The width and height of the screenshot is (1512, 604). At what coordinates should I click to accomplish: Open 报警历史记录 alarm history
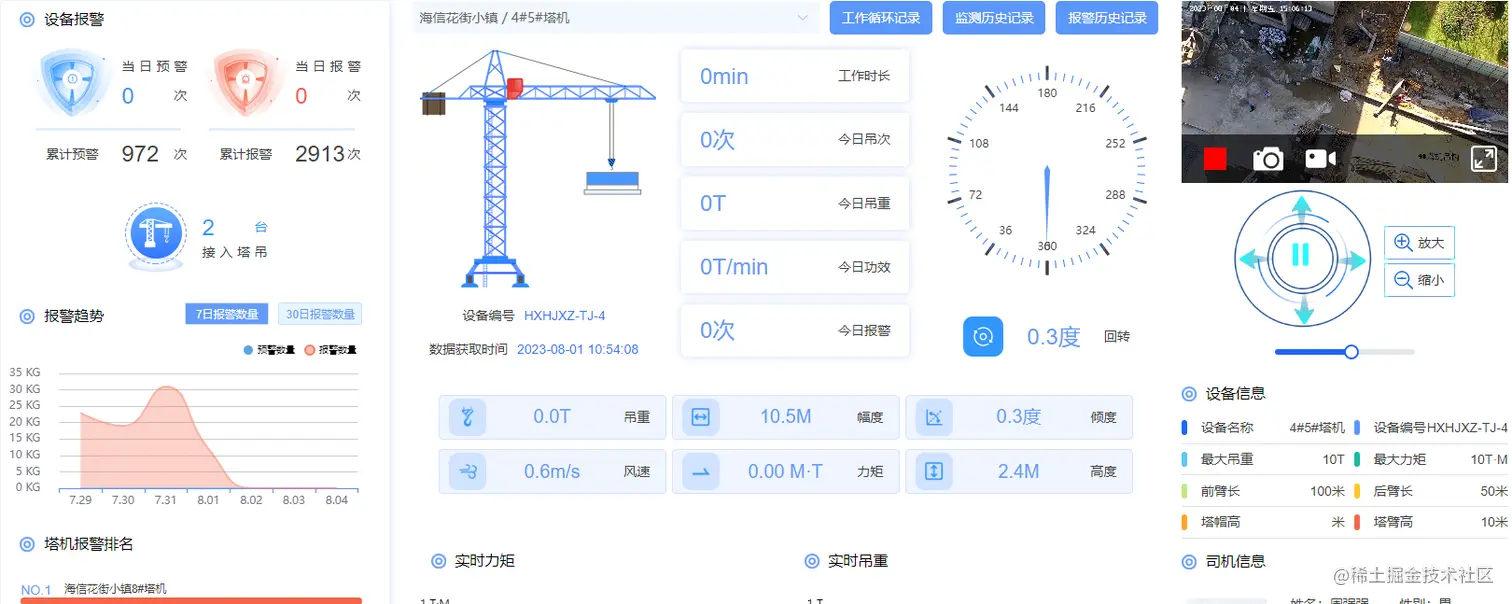1107,18
